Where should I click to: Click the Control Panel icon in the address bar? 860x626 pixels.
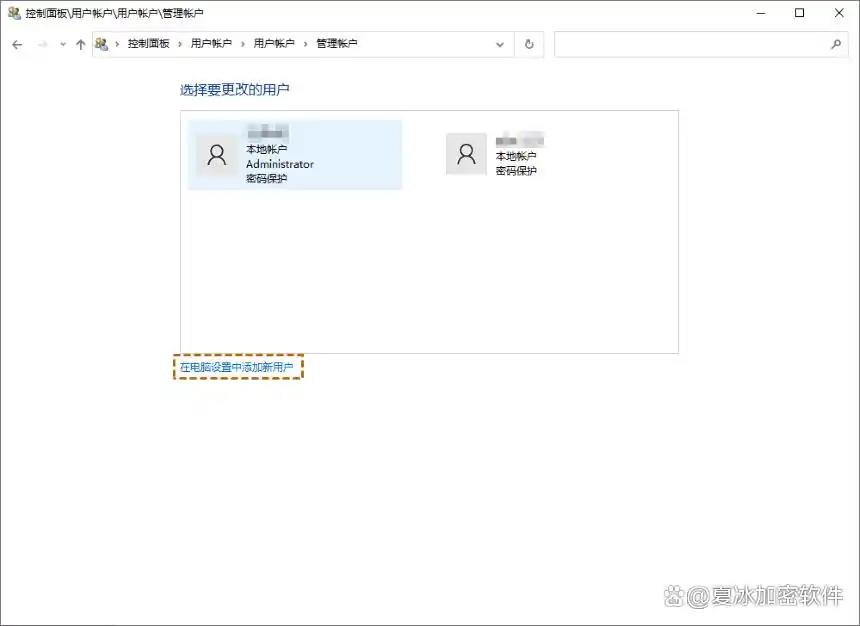100,43
